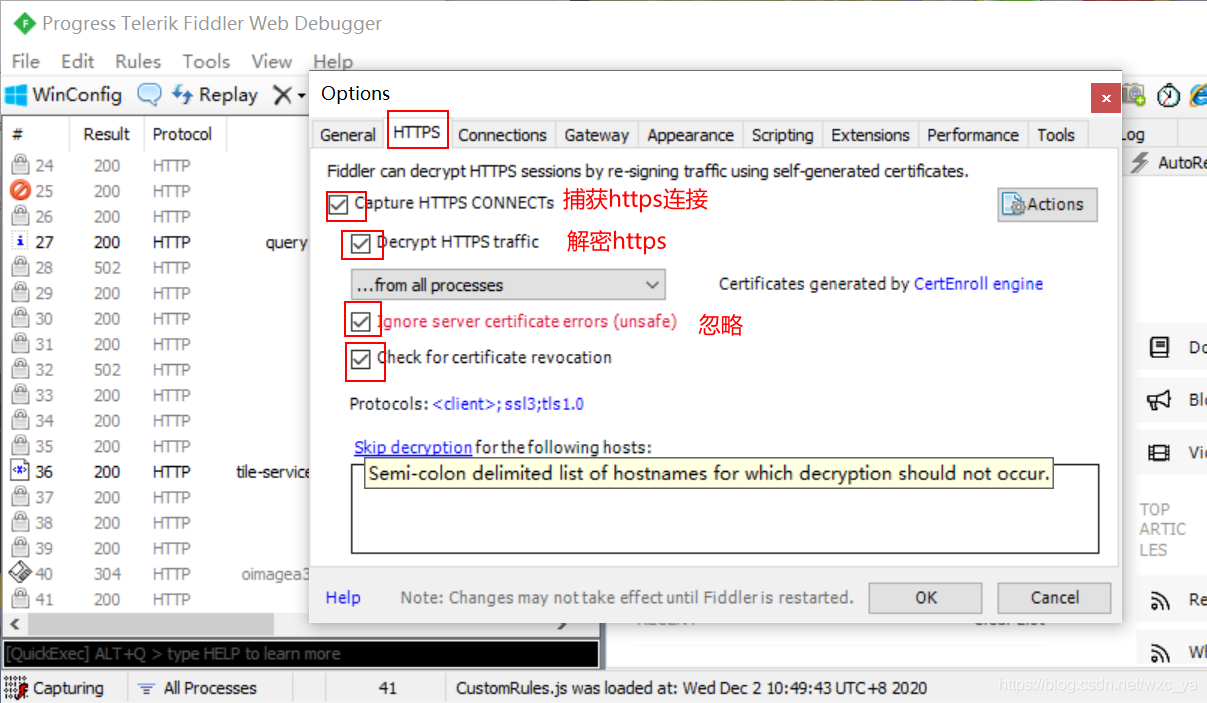Click the camera screenshot icon in toolbar
Screen dimensions: 1207x703
click(x=1134, y=95)
